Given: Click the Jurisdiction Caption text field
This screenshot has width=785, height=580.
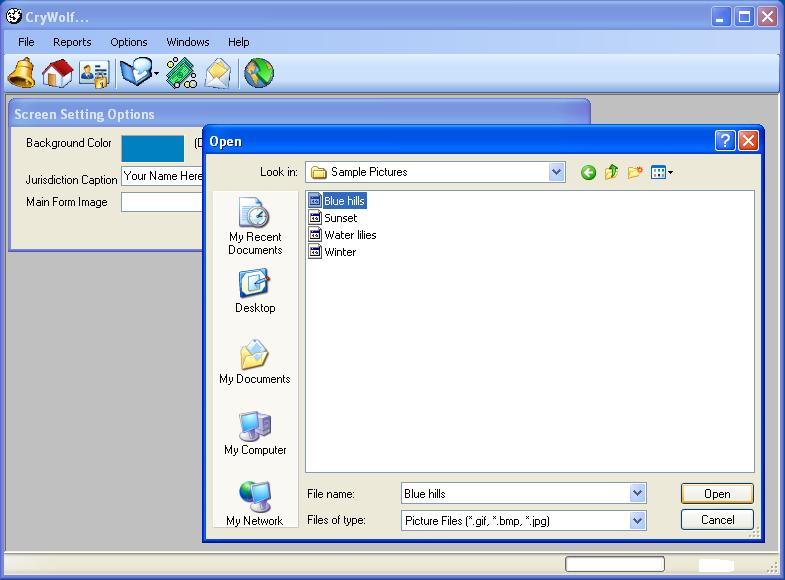Looking at the screenshot, I should click(162, 176).
